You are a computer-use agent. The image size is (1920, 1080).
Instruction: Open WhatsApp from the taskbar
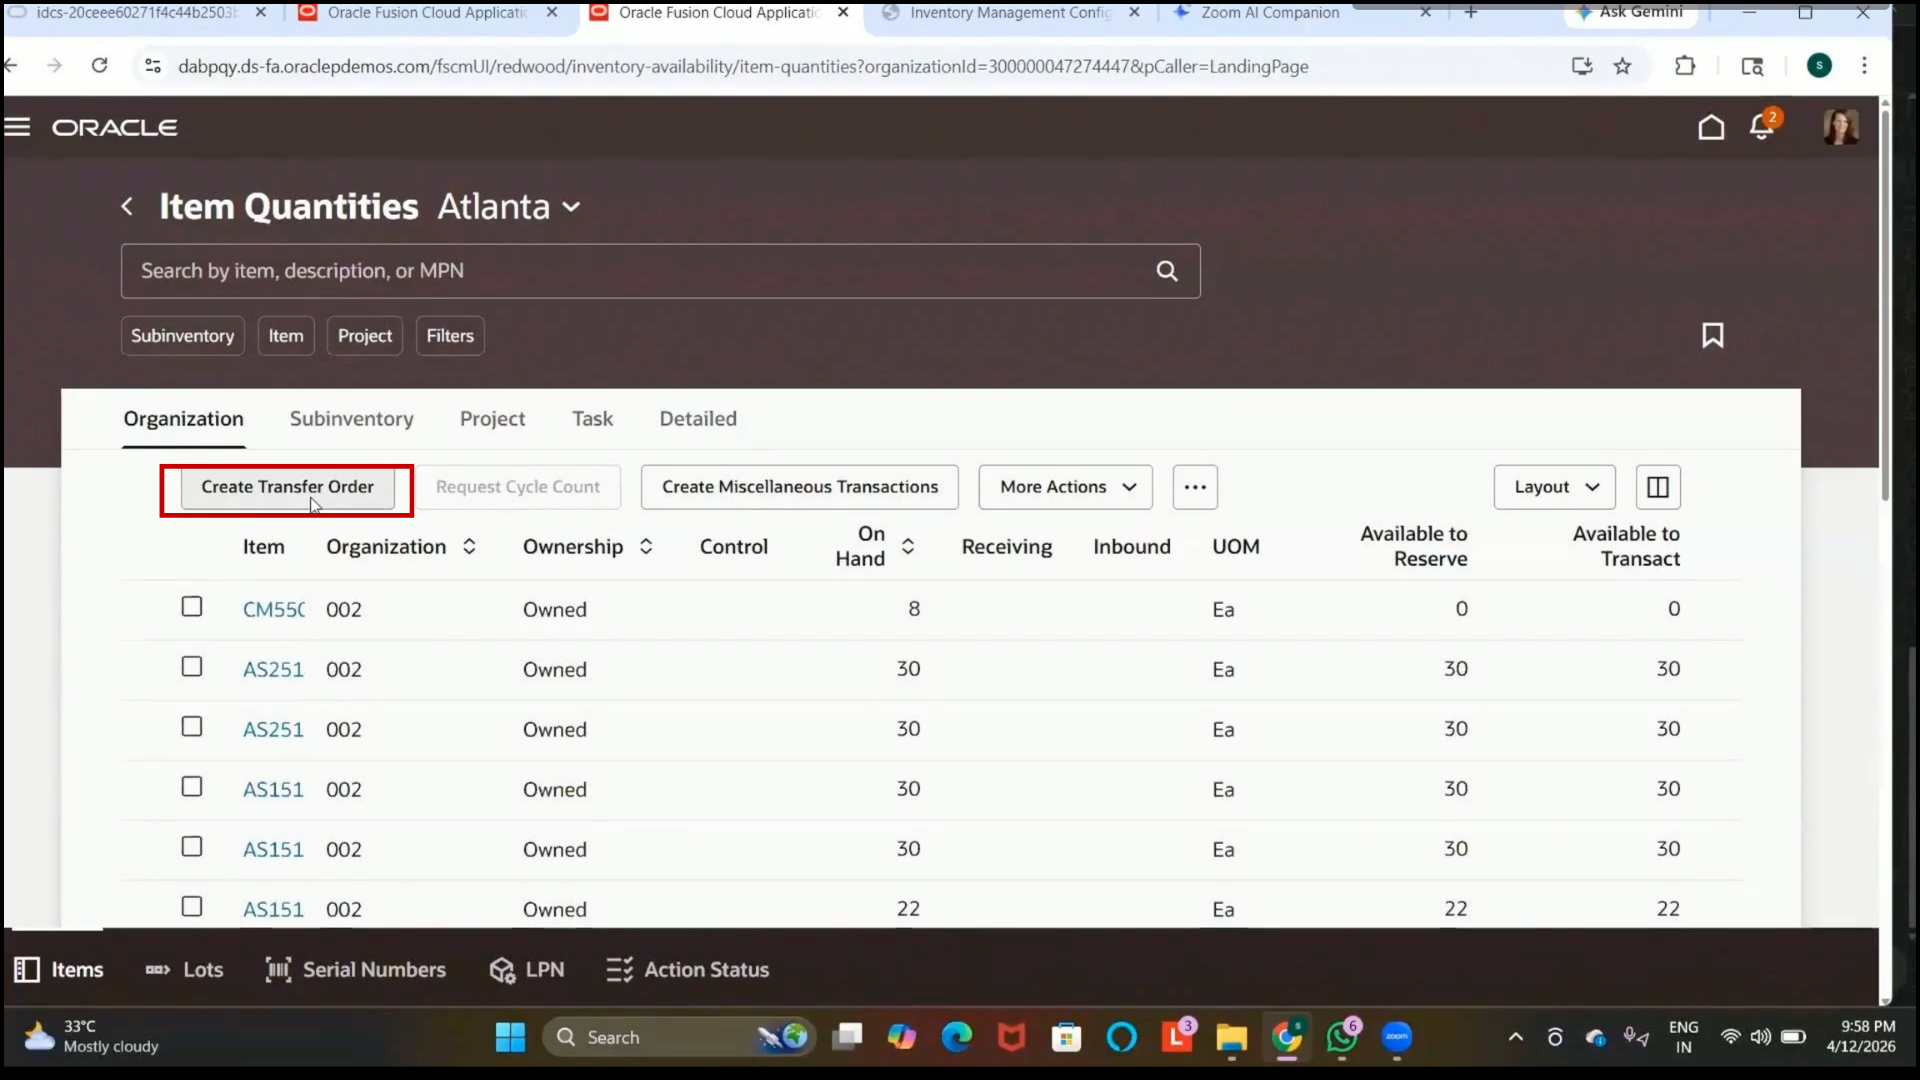tap(1341, 1037)
